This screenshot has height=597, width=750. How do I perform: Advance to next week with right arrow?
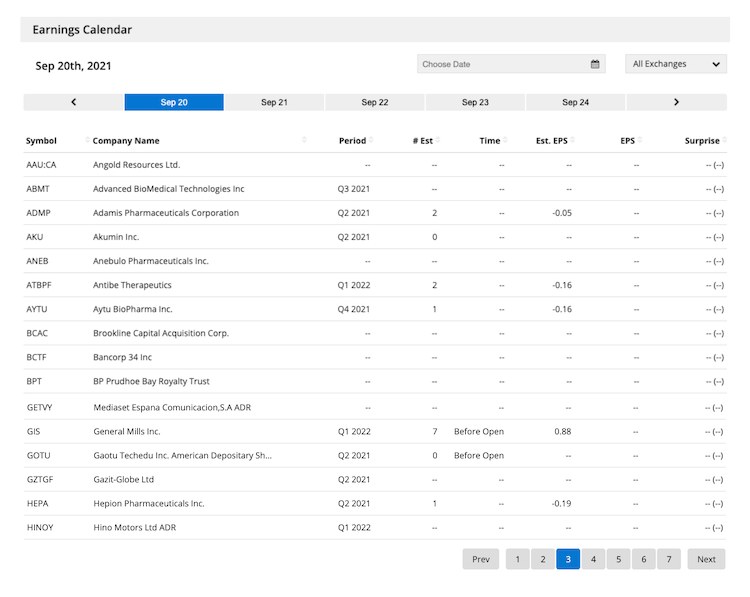pyautogui.click(x=676, y=102)
